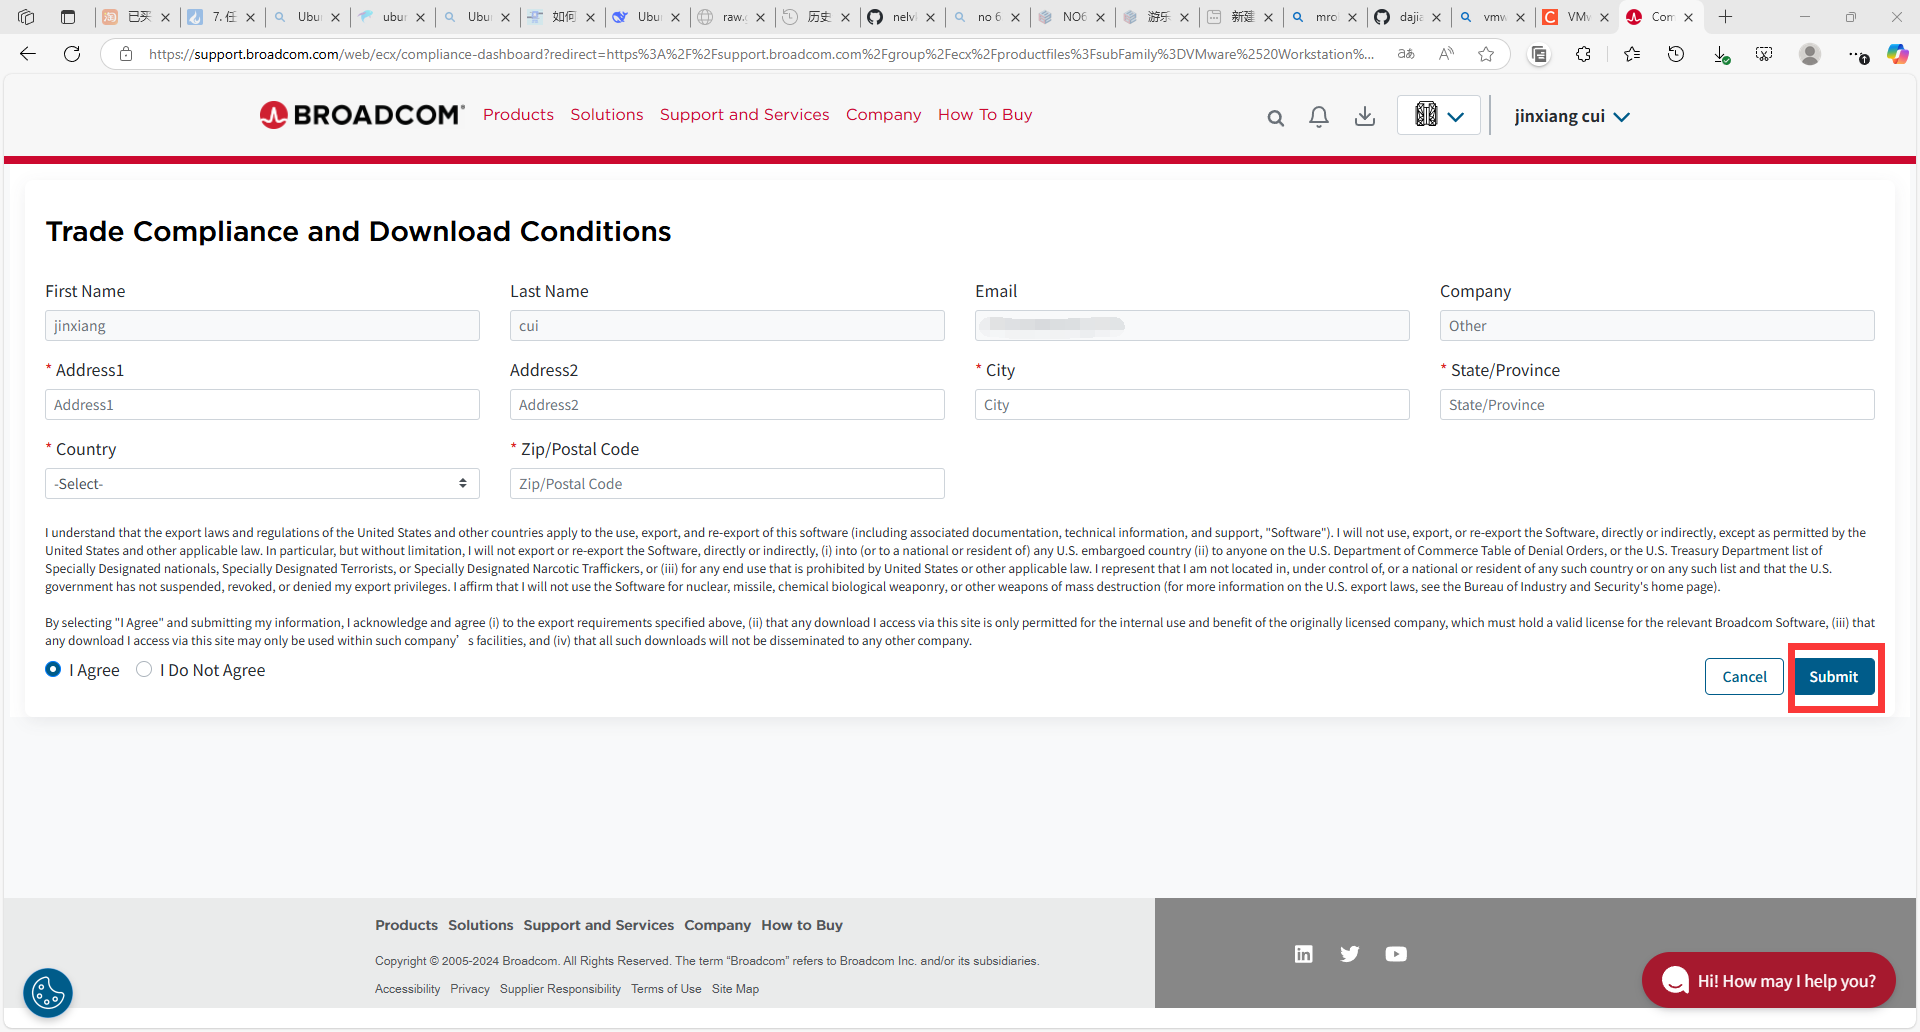Image resolution: width=1920 pixels, height=1032 pixels.
Task: Open Broadcom's LinkedIn page icon
Action: click(x=1303, y=954)
